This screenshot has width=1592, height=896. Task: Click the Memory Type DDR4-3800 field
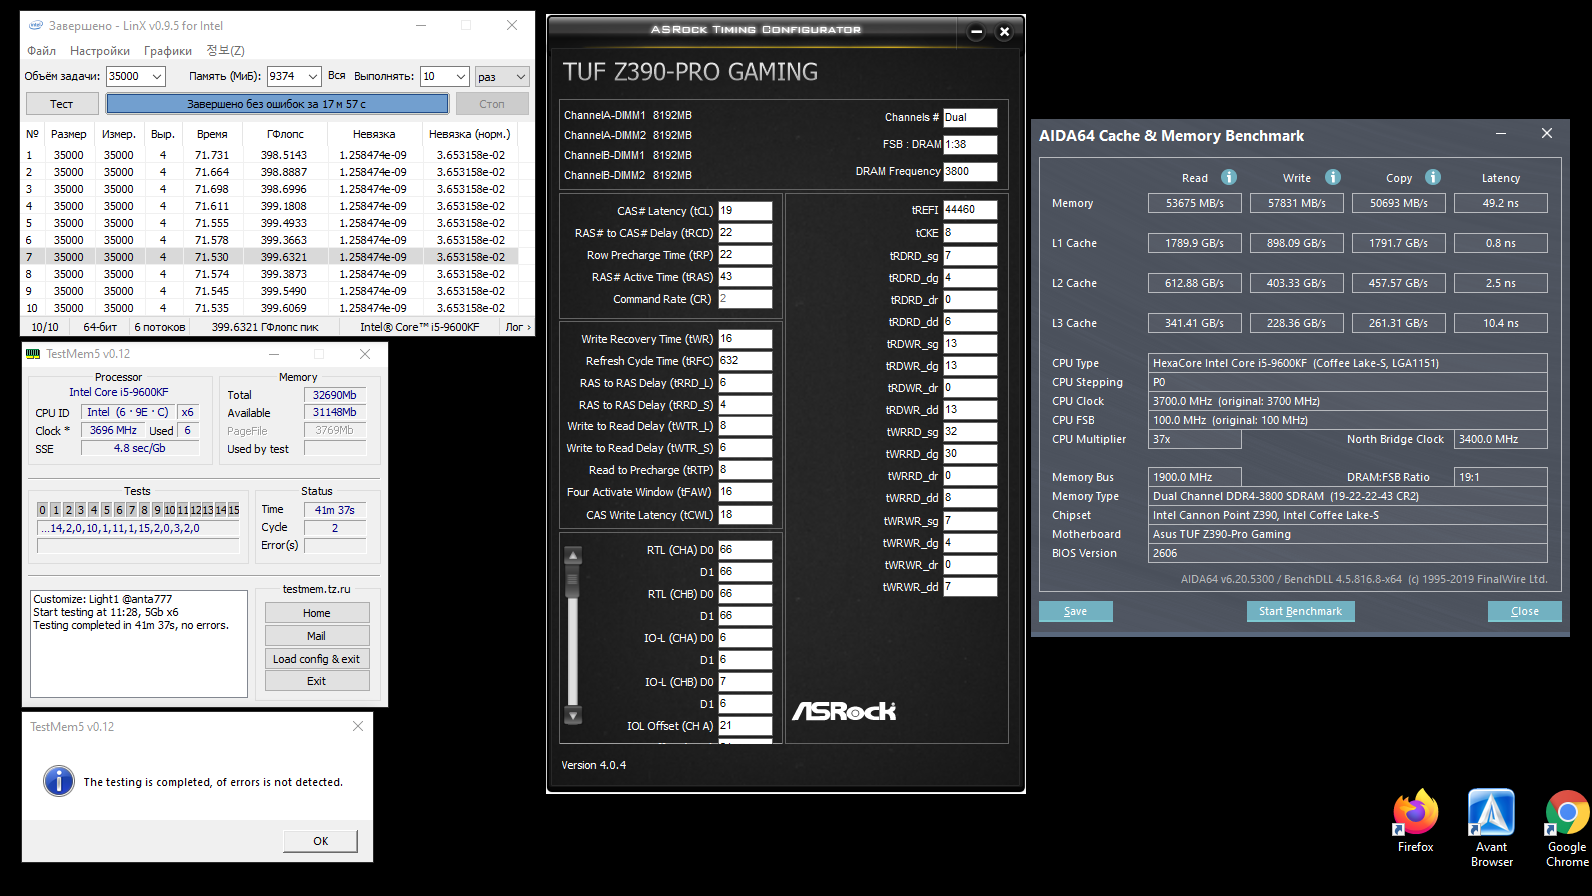(1348, 496)
